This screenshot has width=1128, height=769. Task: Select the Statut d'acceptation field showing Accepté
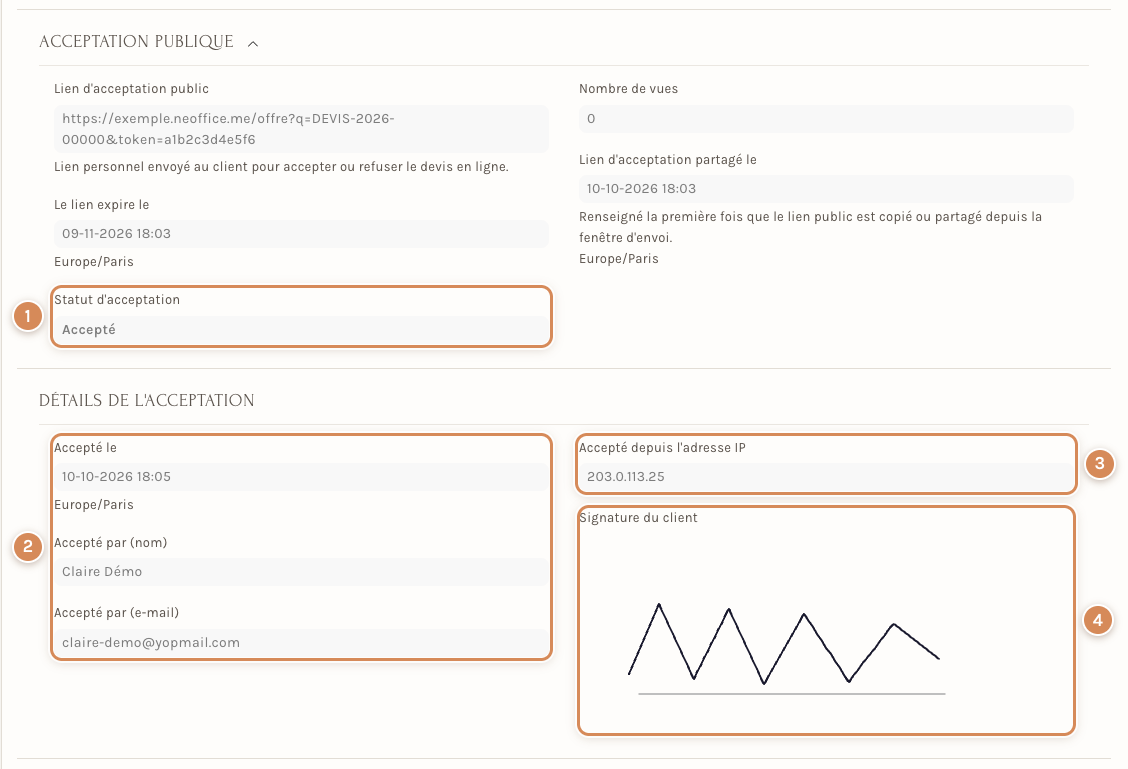[x=301, y=329]
